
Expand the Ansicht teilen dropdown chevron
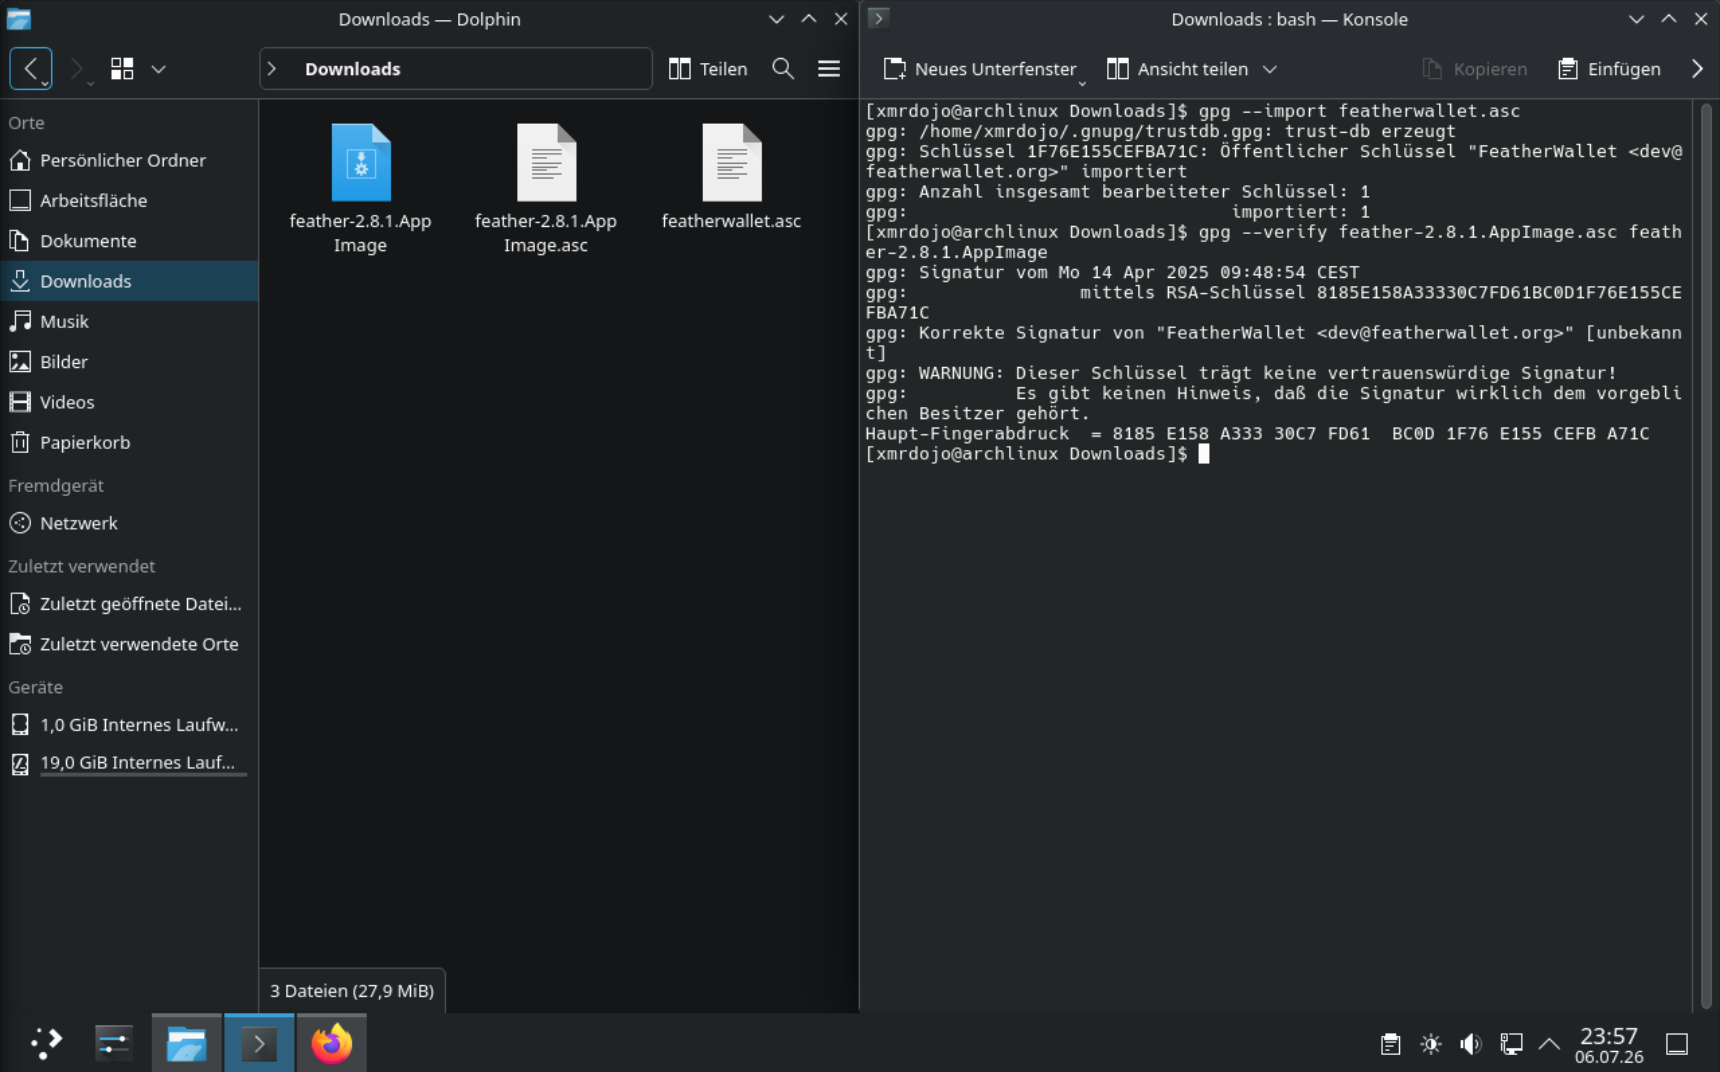coord(1269,69)
